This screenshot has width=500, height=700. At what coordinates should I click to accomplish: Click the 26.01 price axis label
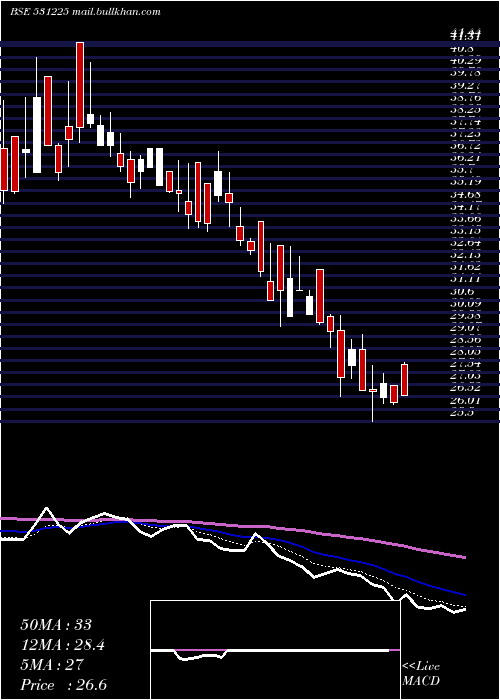(x=466, y=400)
